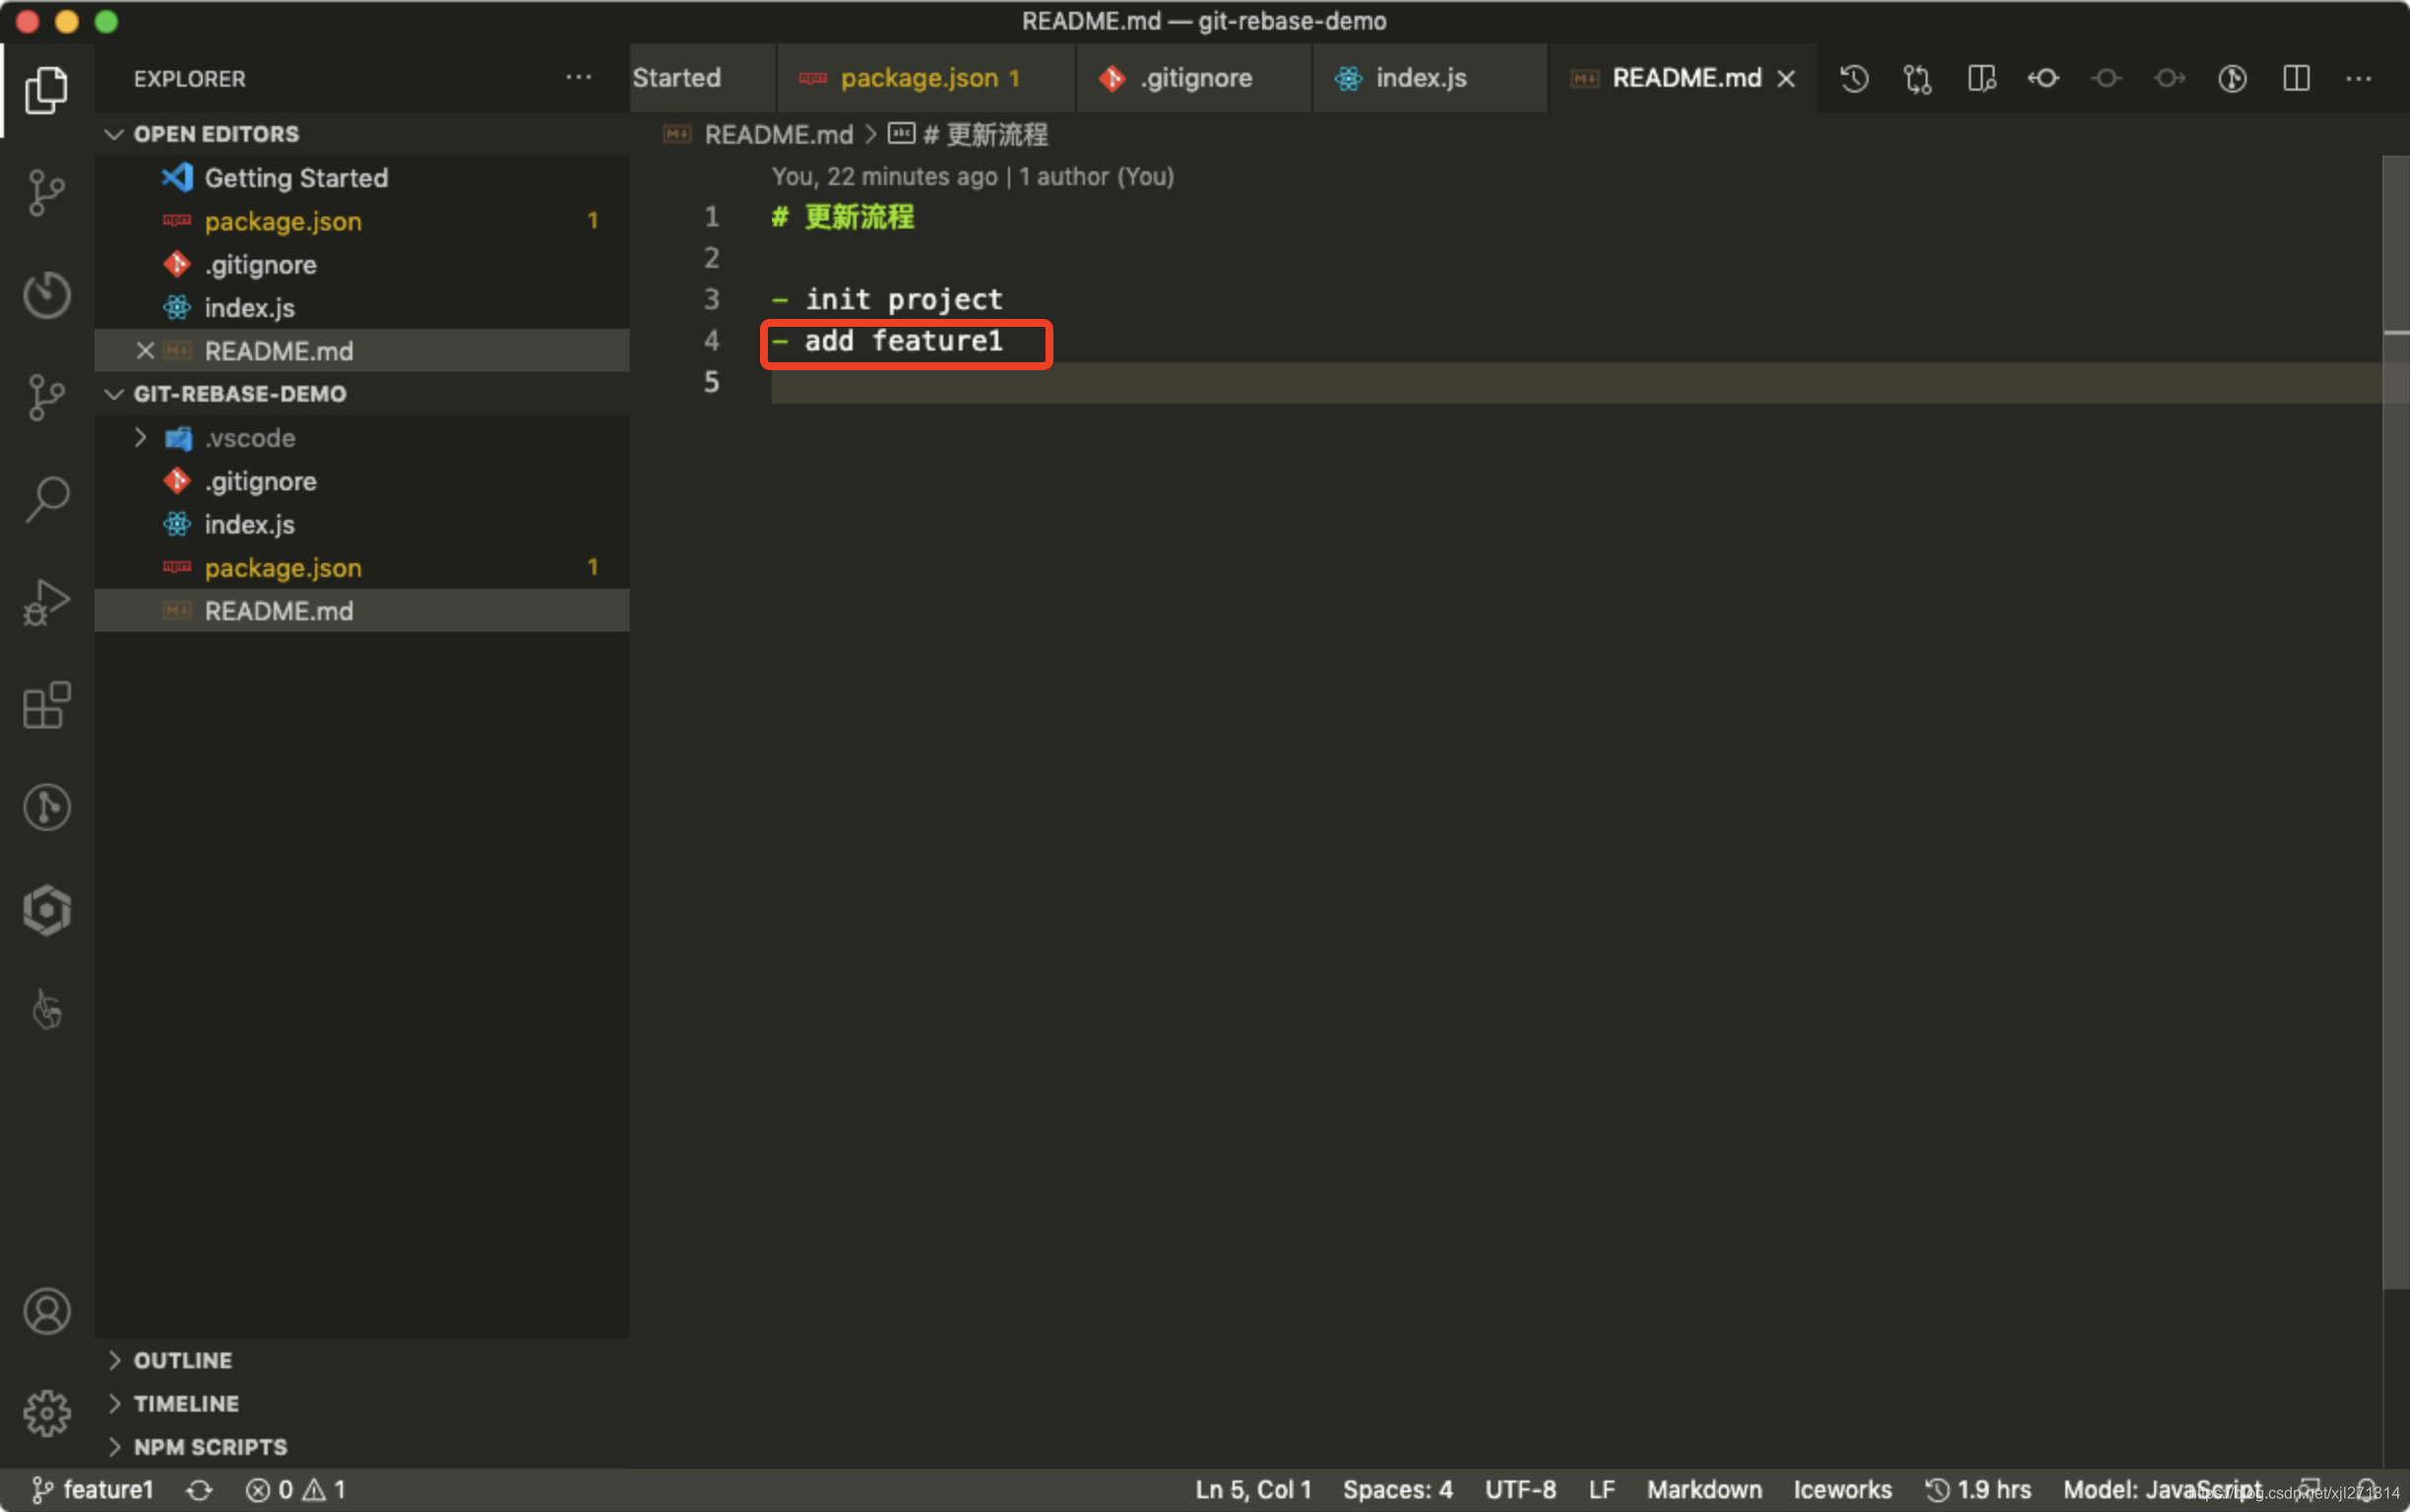
Task: Open the Run and Debug view
Action: pos(47,601)
